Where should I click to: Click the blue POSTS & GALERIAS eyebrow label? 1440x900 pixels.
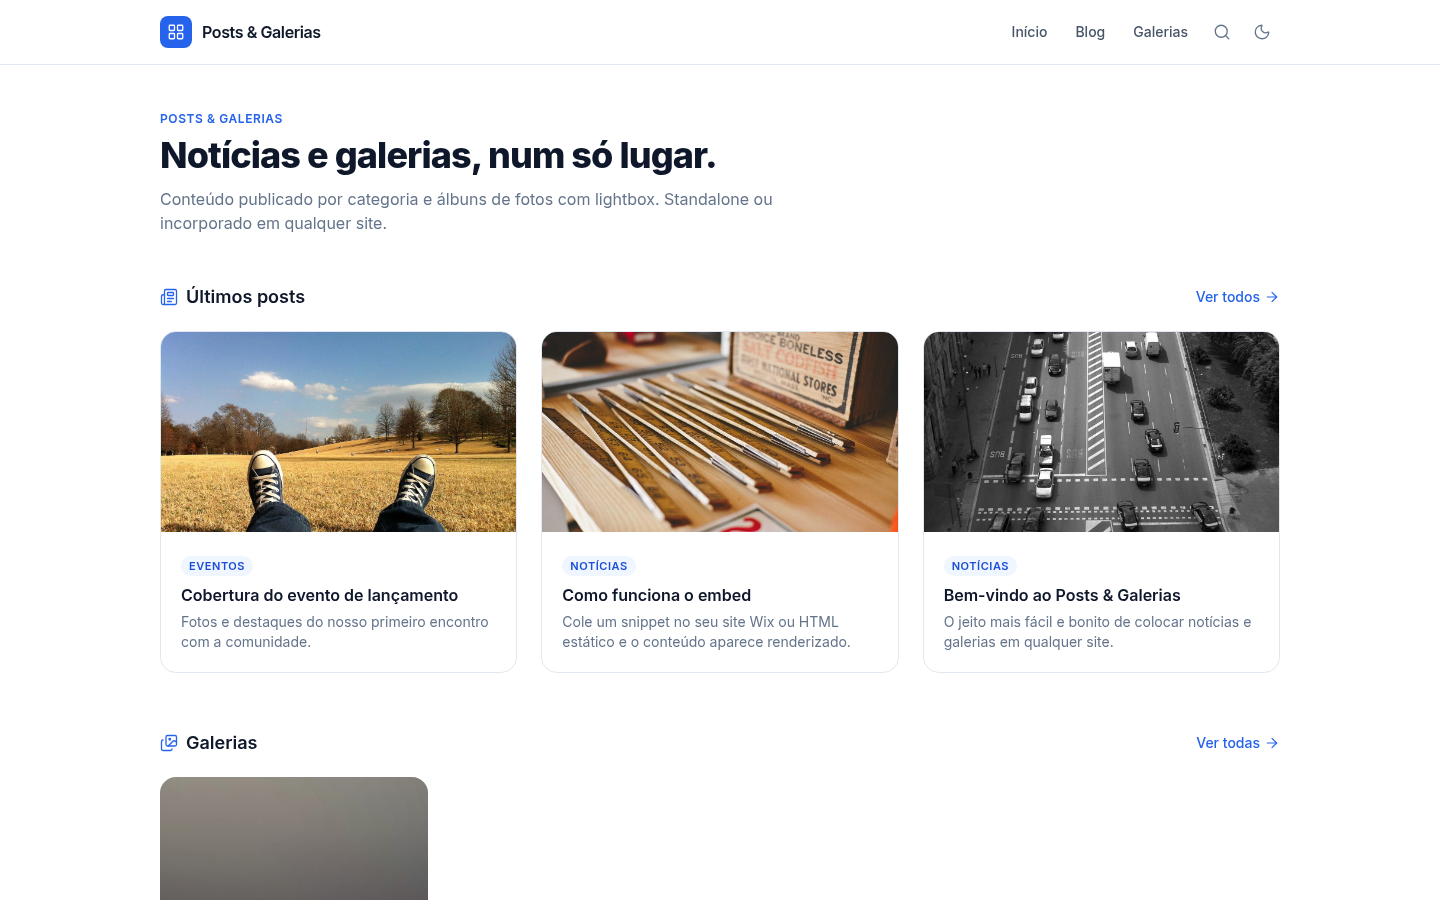221,118
